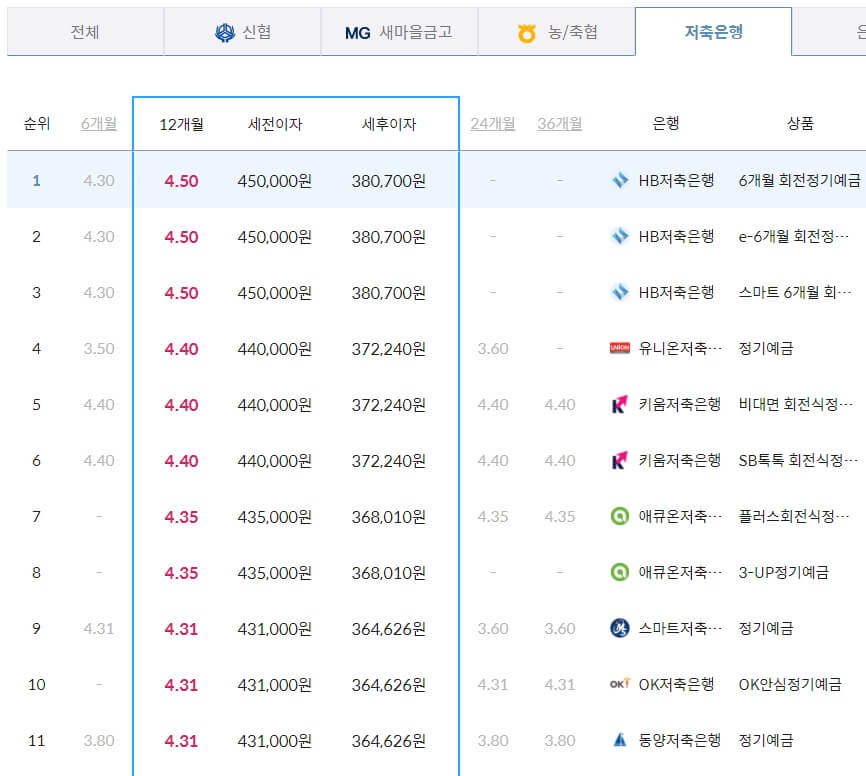
Task: Click HB저축은행 logo in rank 2 row
Action: pos(620,236)
